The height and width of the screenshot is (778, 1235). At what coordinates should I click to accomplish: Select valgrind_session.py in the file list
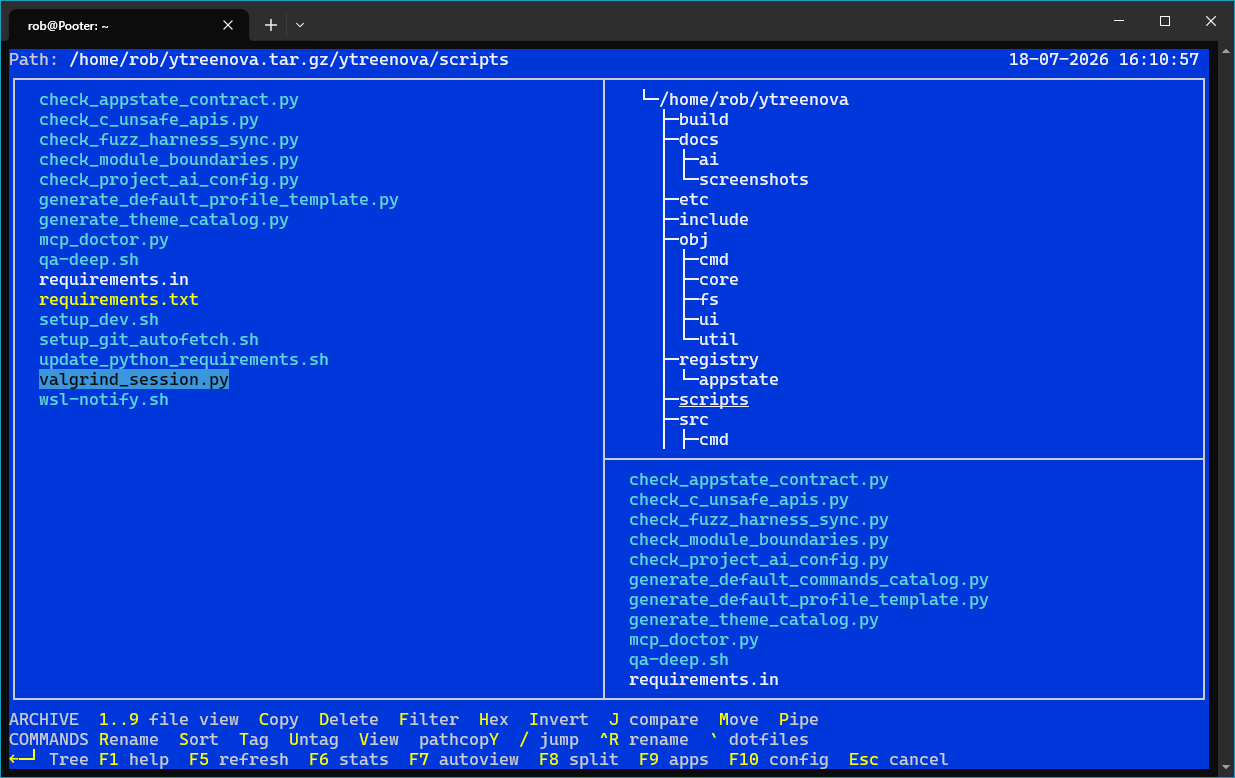(x=134, y=380)
